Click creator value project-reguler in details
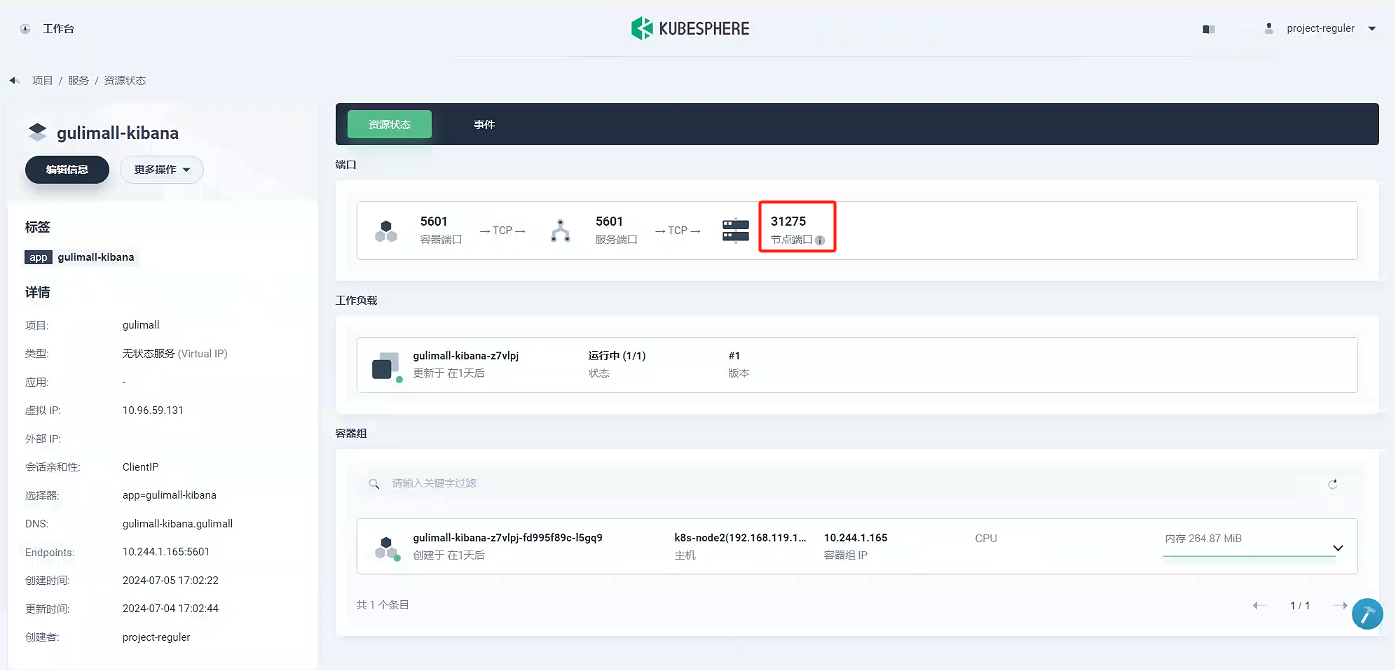Screen dimensions: 1396x670 click(x=156, y=637)
